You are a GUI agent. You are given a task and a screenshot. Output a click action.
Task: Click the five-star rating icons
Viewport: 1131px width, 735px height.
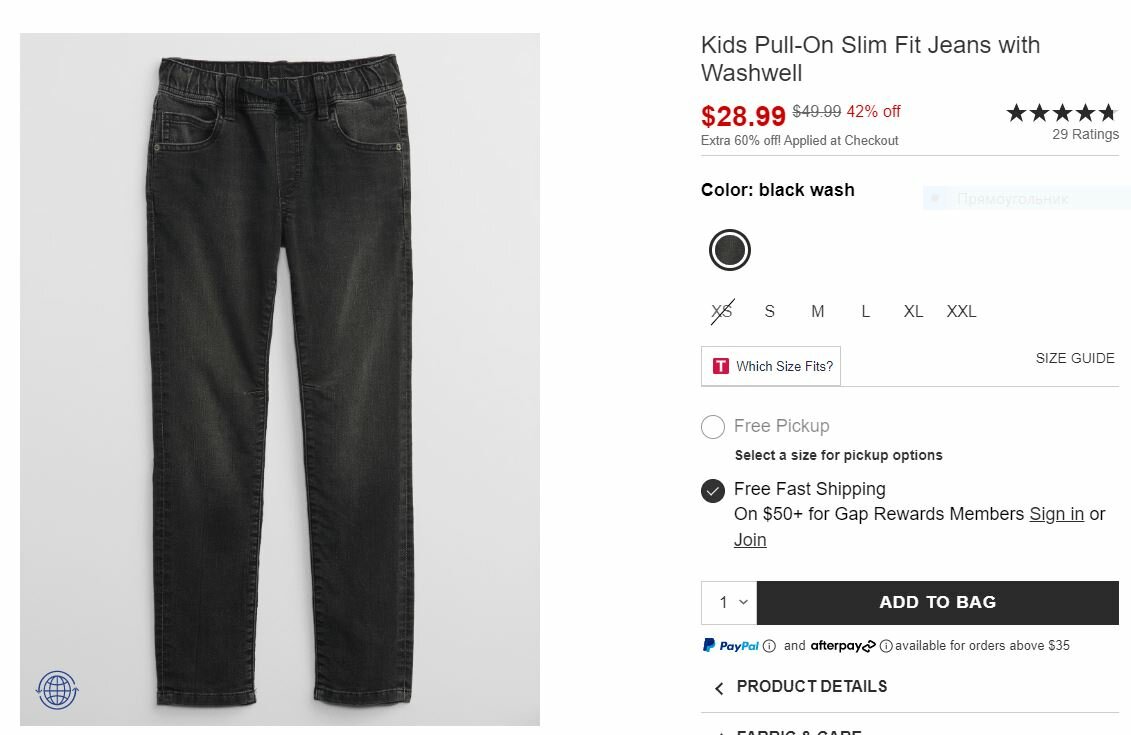point(1061,113)
